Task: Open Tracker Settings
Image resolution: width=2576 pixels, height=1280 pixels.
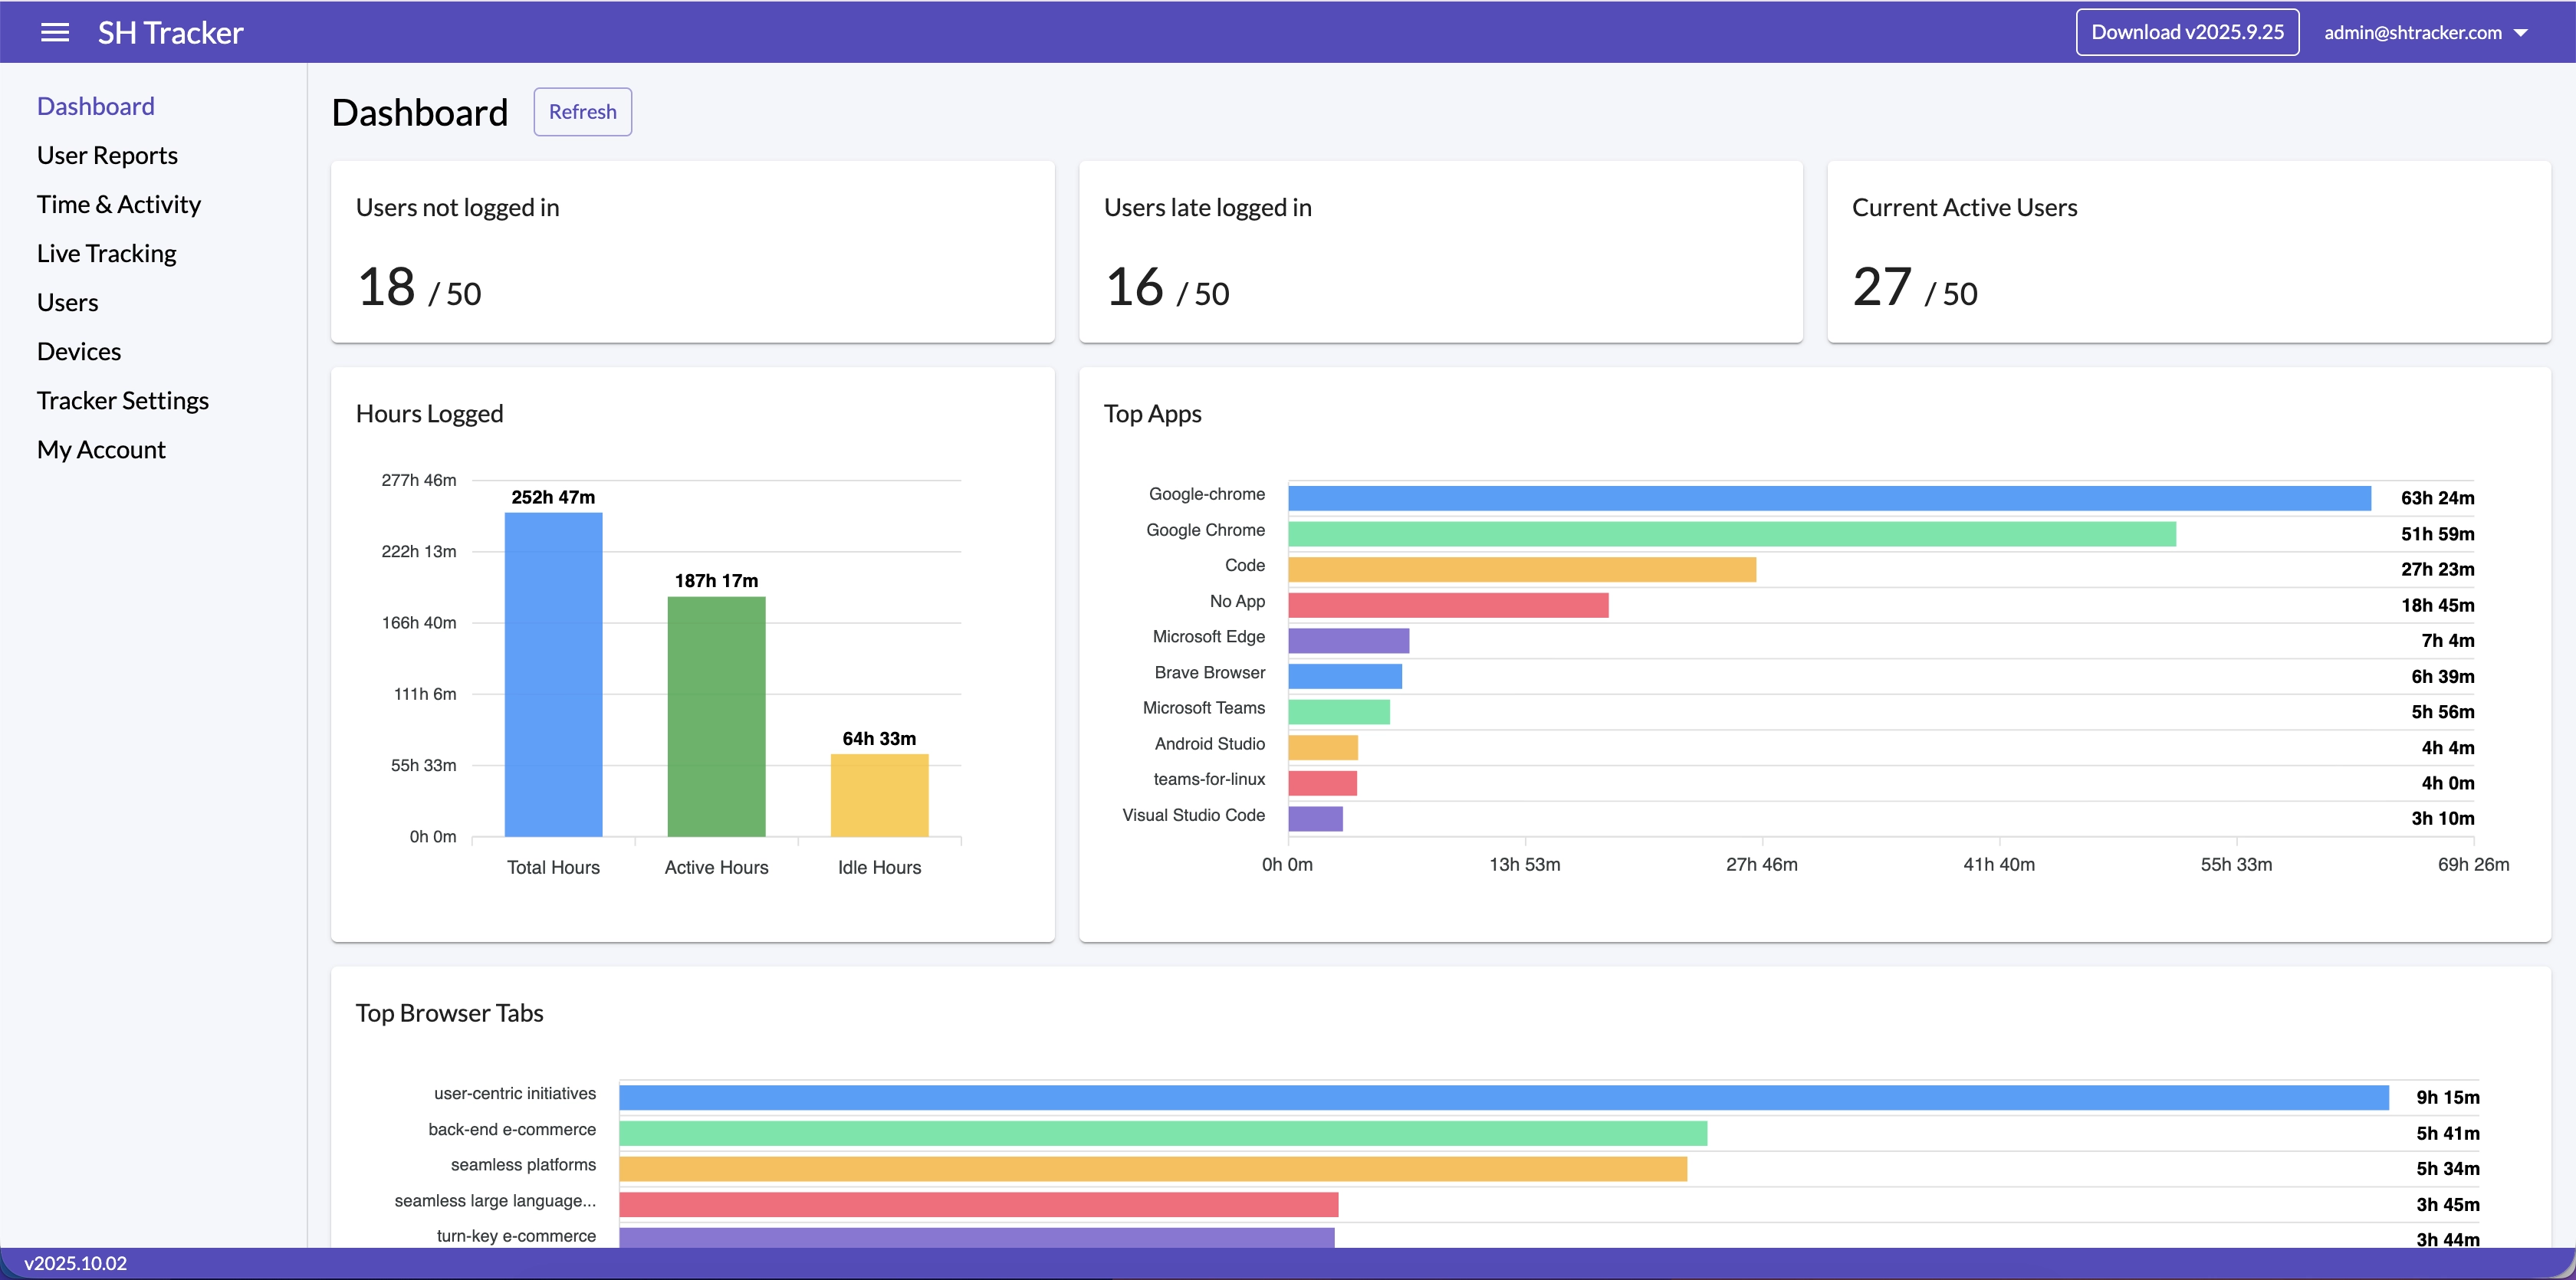Action: [x=122, y=400]
